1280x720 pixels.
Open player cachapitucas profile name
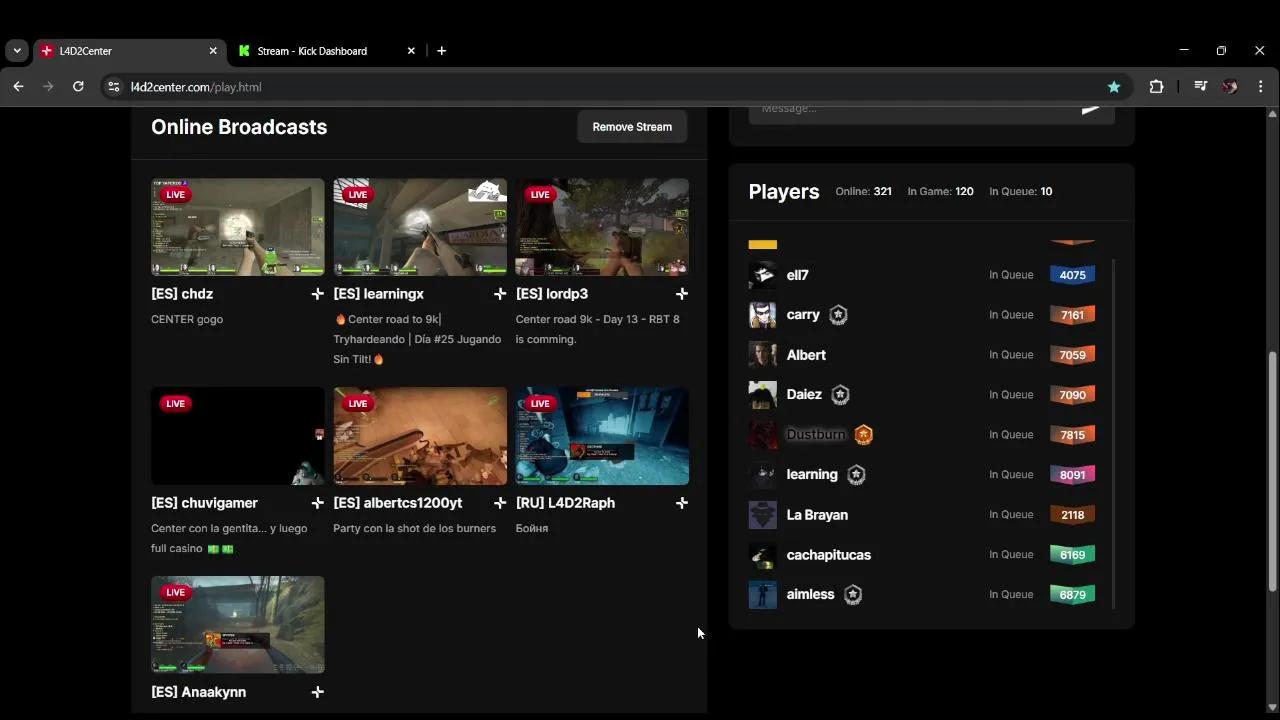[x=828, y=555]
